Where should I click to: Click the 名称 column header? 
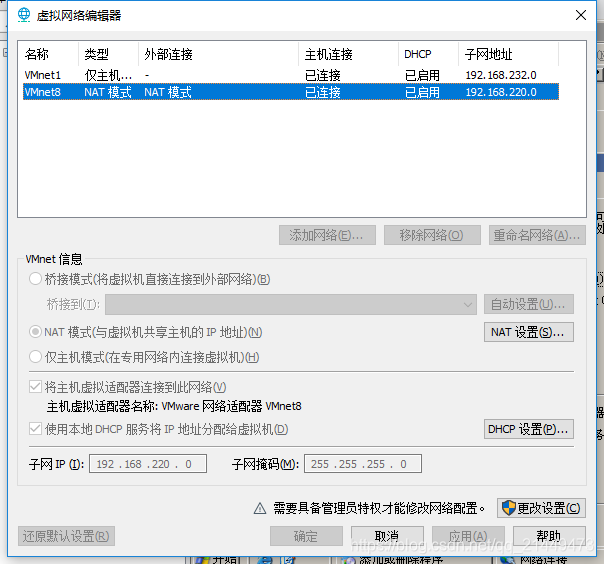[49, 54]
